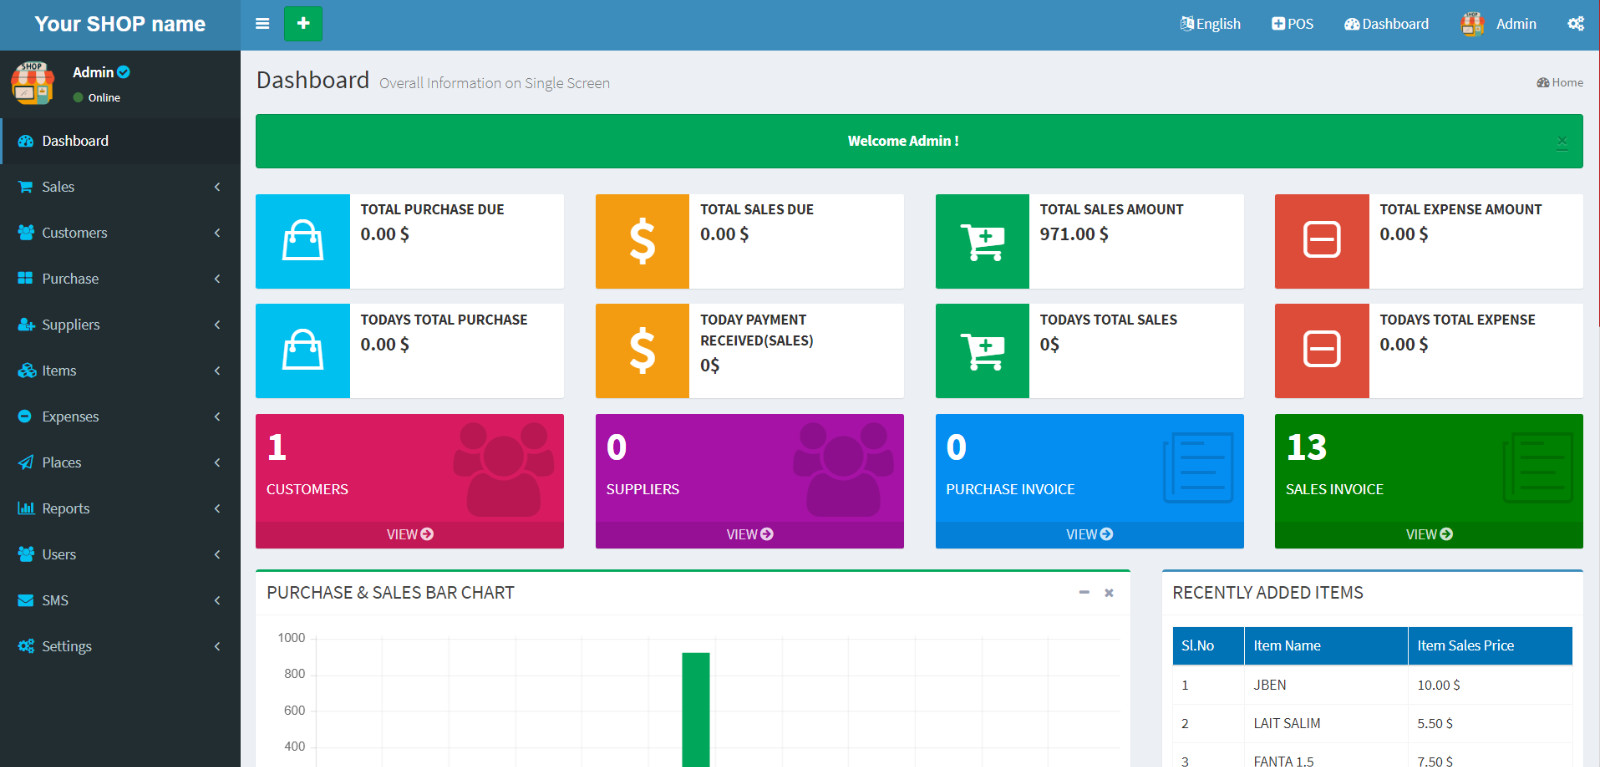
Task: Click the SMS envelope icon in the sidebar
Action: (26, 600)
